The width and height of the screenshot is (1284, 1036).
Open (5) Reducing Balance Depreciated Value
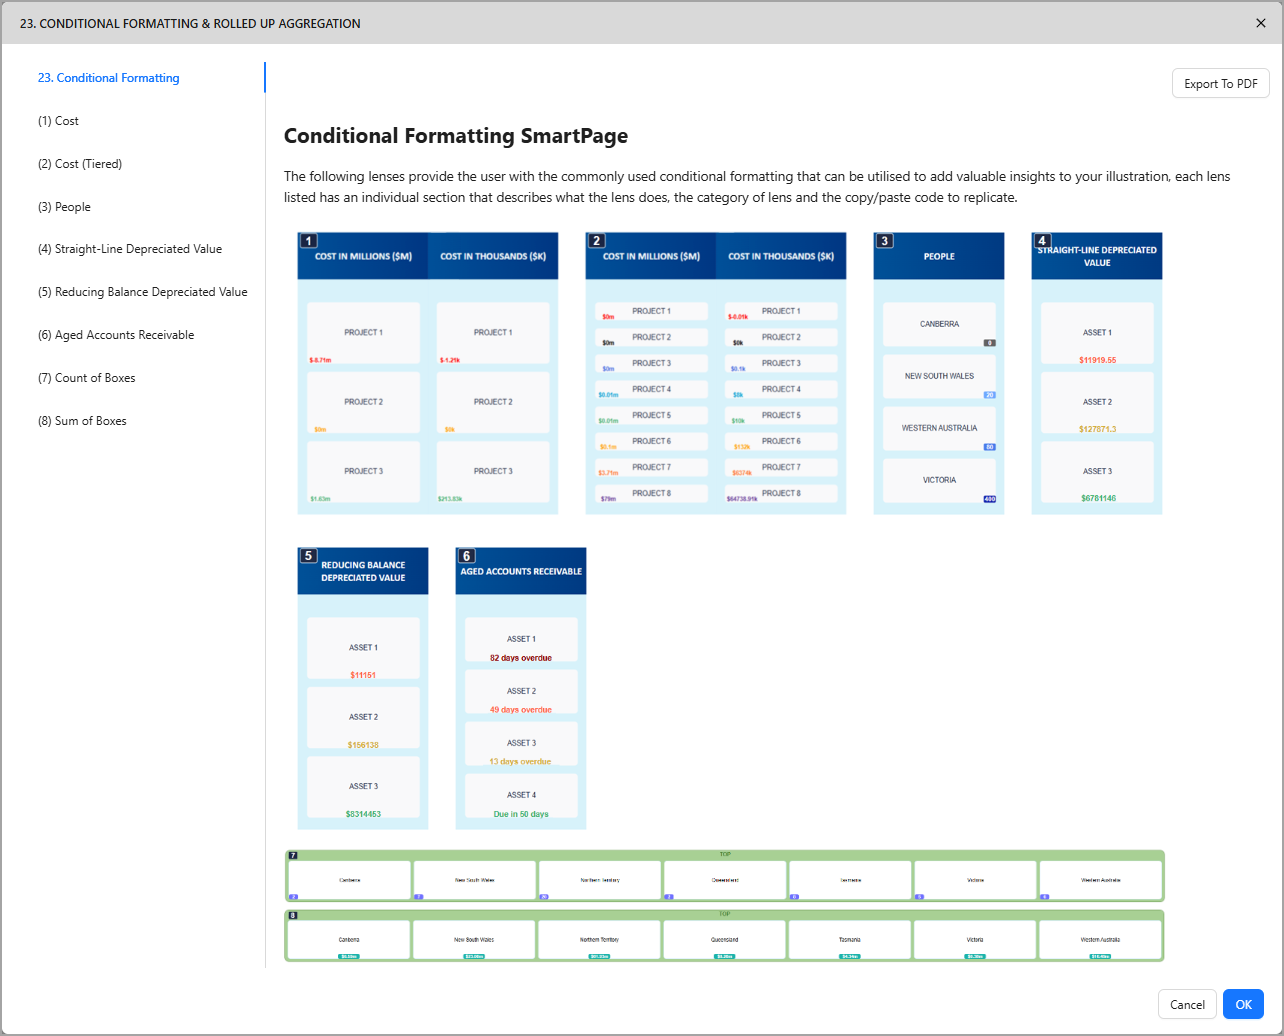point(142,292)
